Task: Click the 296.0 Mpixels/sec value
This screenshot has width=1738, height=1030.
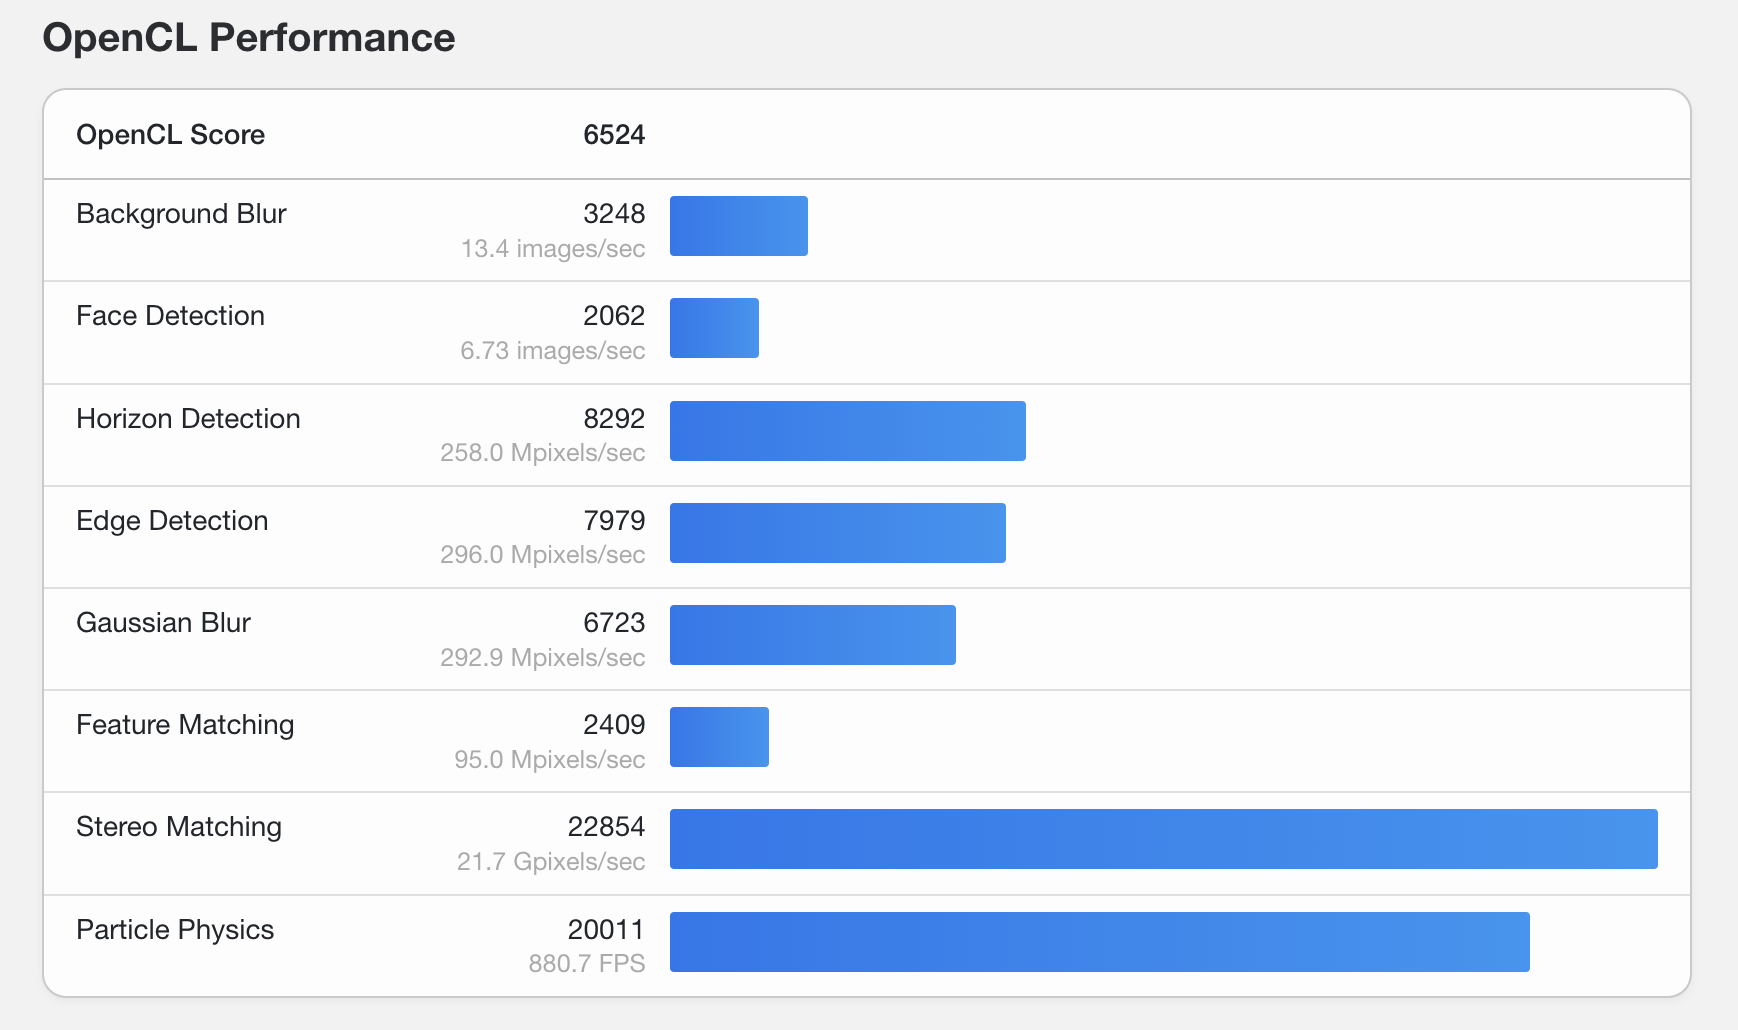Action: point(543,555)
